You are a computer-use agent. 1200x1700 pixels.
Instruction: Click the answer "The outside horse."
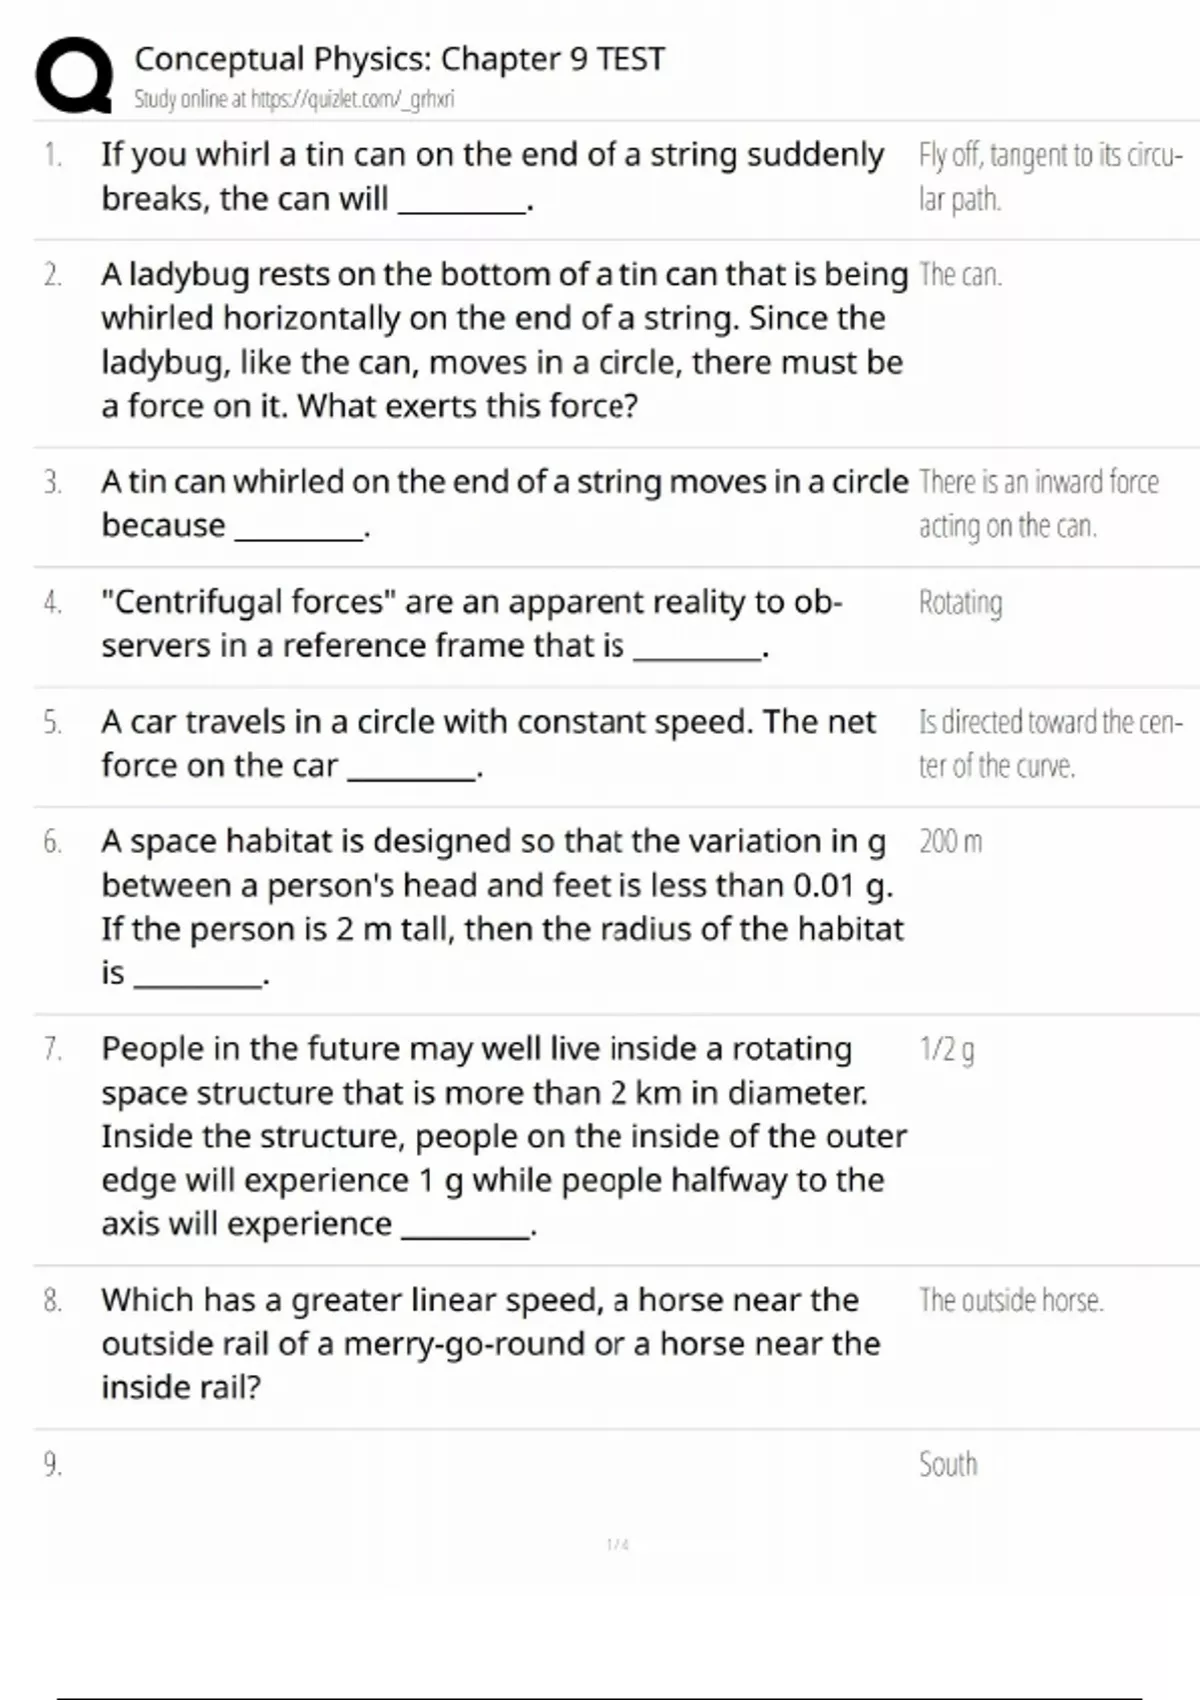click(x=1011, y=1301)
